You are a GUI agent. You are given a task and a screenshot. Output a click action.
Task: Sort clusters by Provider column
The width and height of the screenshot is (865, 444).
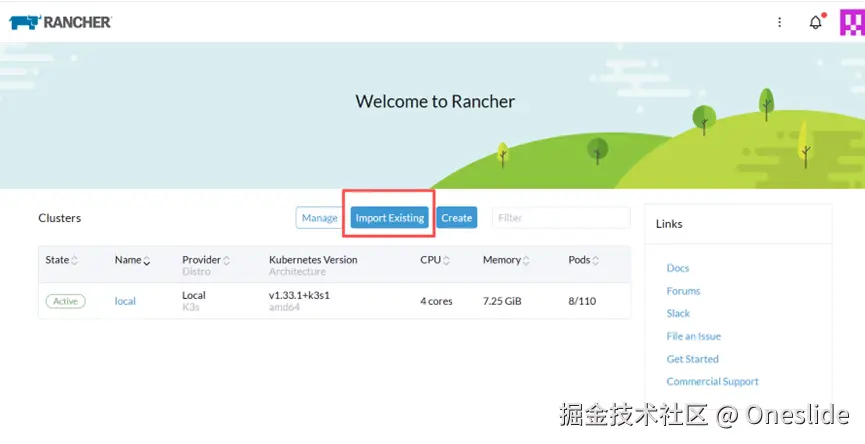tap(206, 260)
